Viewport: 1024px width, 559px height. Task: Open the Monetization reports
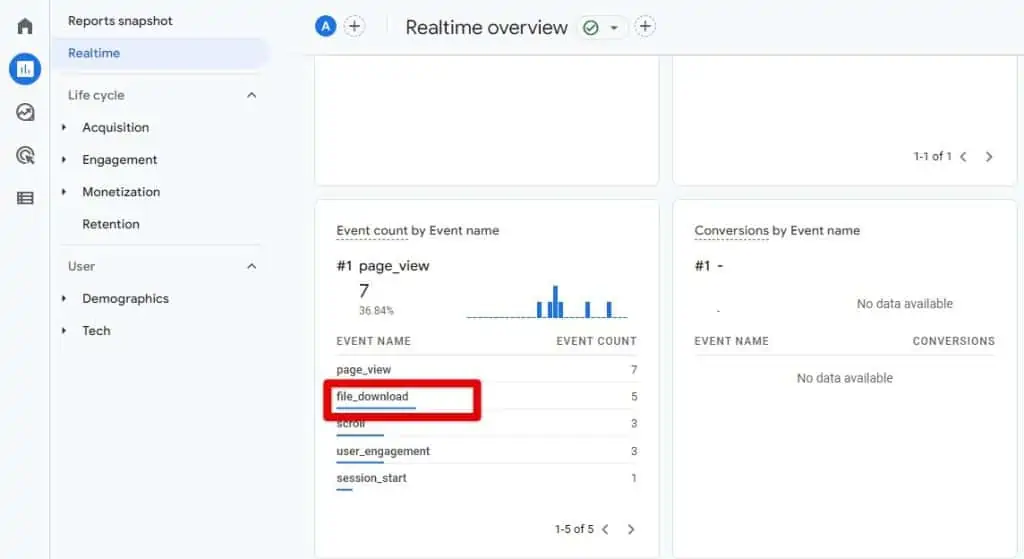pyautogui.click(x=121, y=191)
